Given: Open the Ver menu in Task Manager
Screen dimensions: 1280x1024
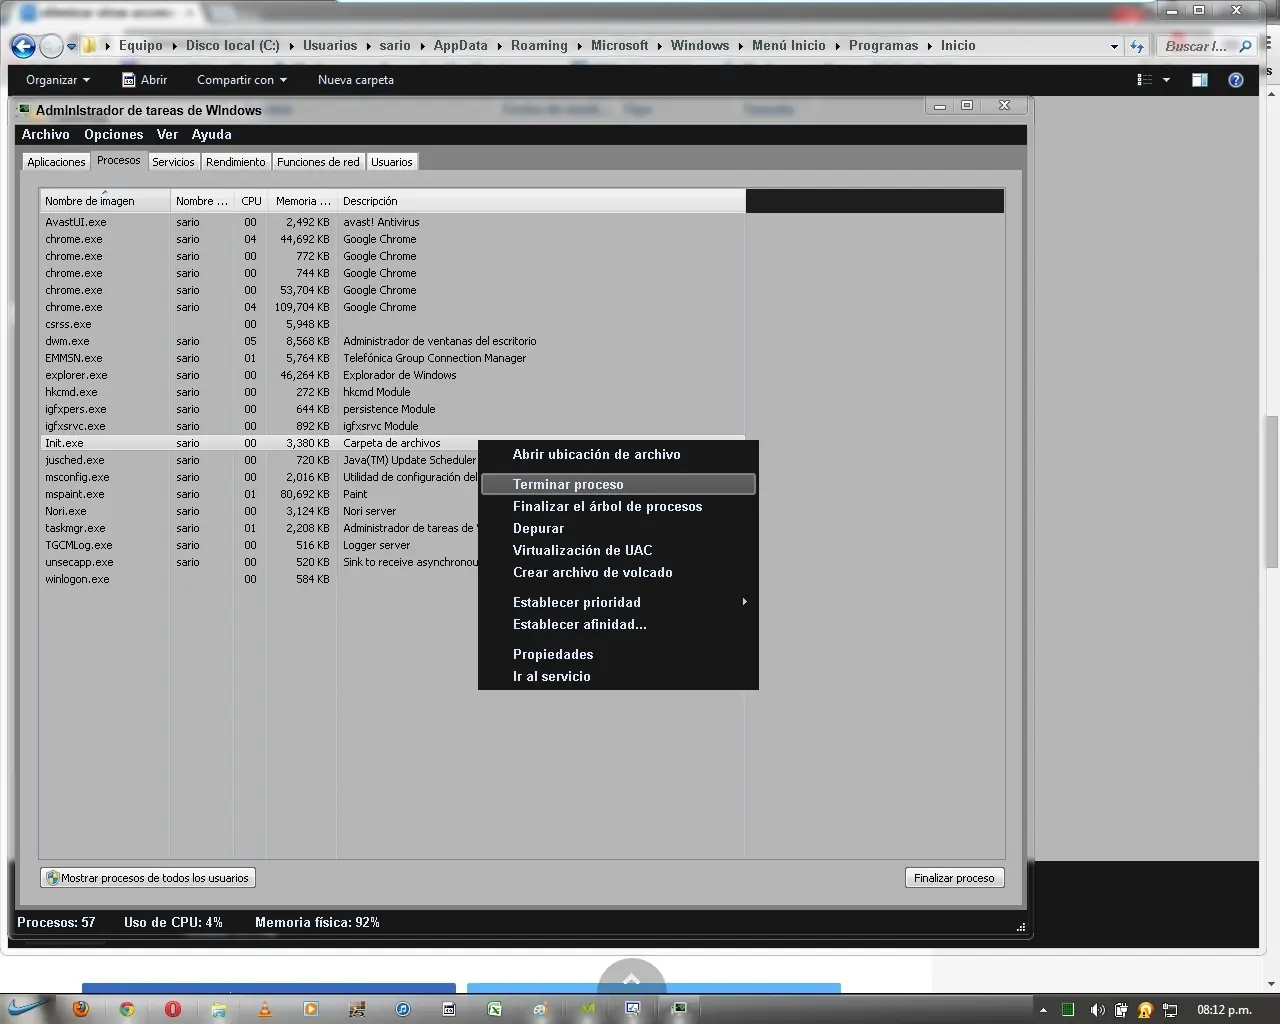Looking at the screenshot, I should coord(167,134).
